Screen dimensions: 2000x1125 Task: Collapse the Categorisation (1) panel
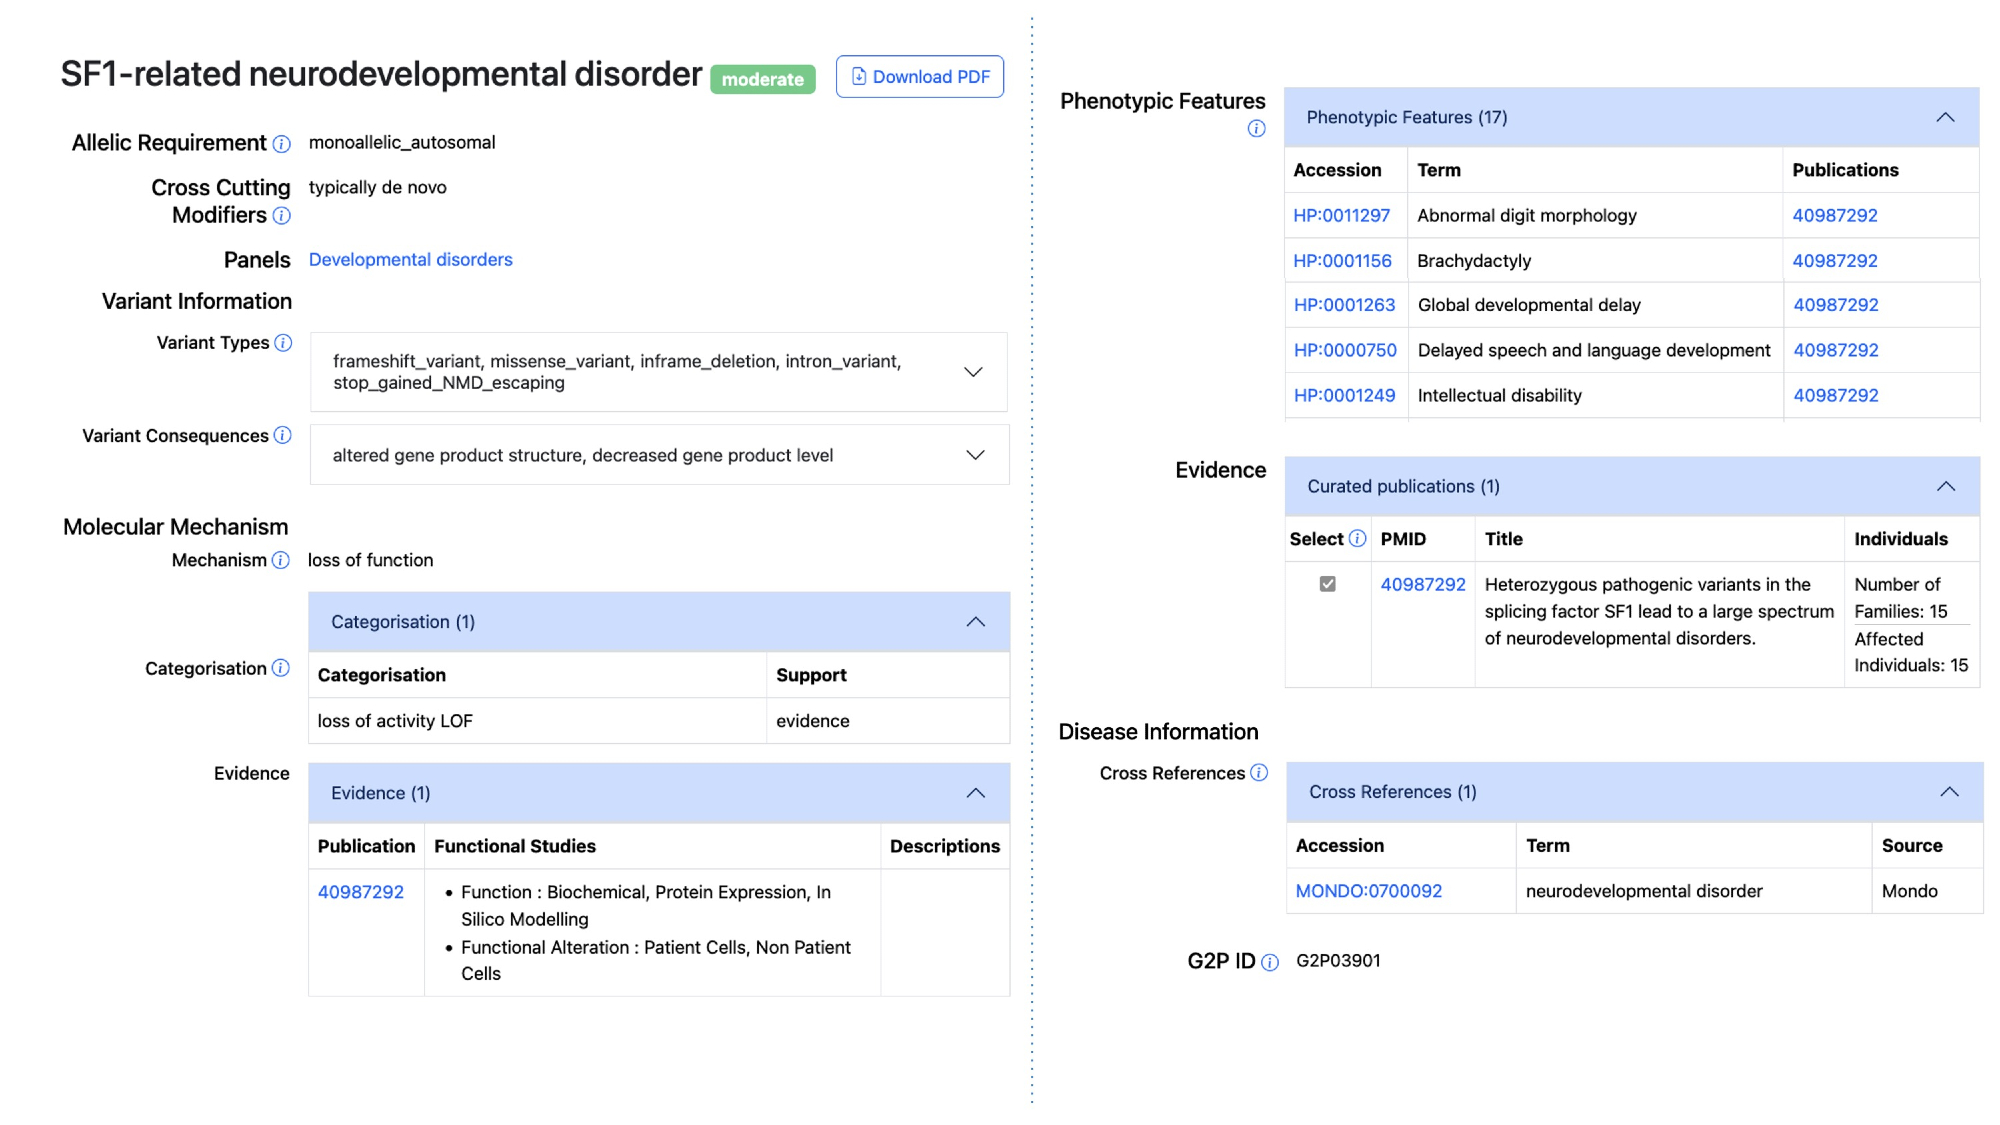975,622
